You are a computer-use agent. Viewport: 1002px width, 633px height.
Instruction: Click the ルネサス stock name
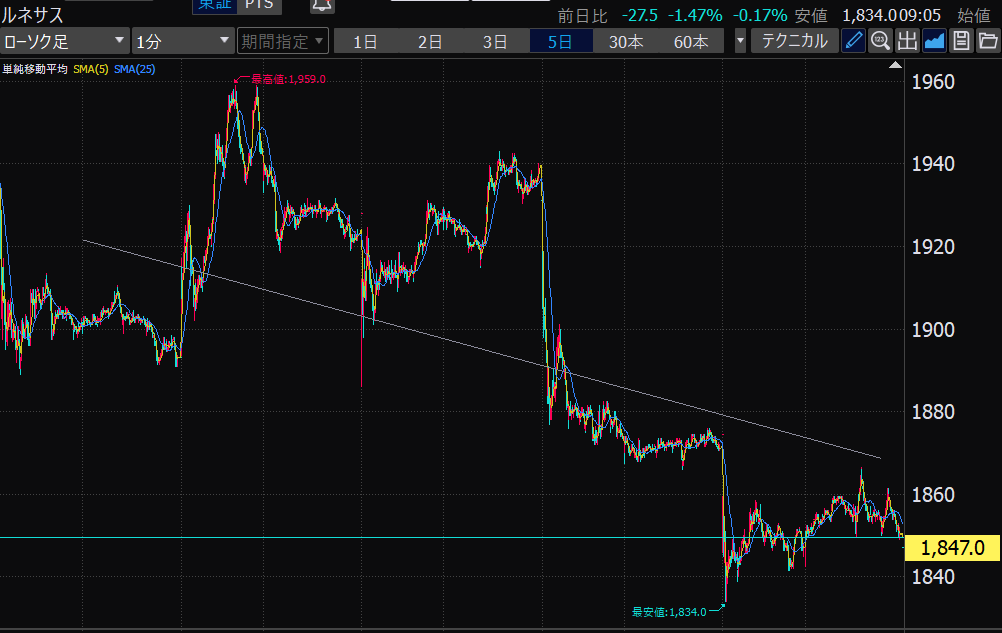[x=33, y=14]
